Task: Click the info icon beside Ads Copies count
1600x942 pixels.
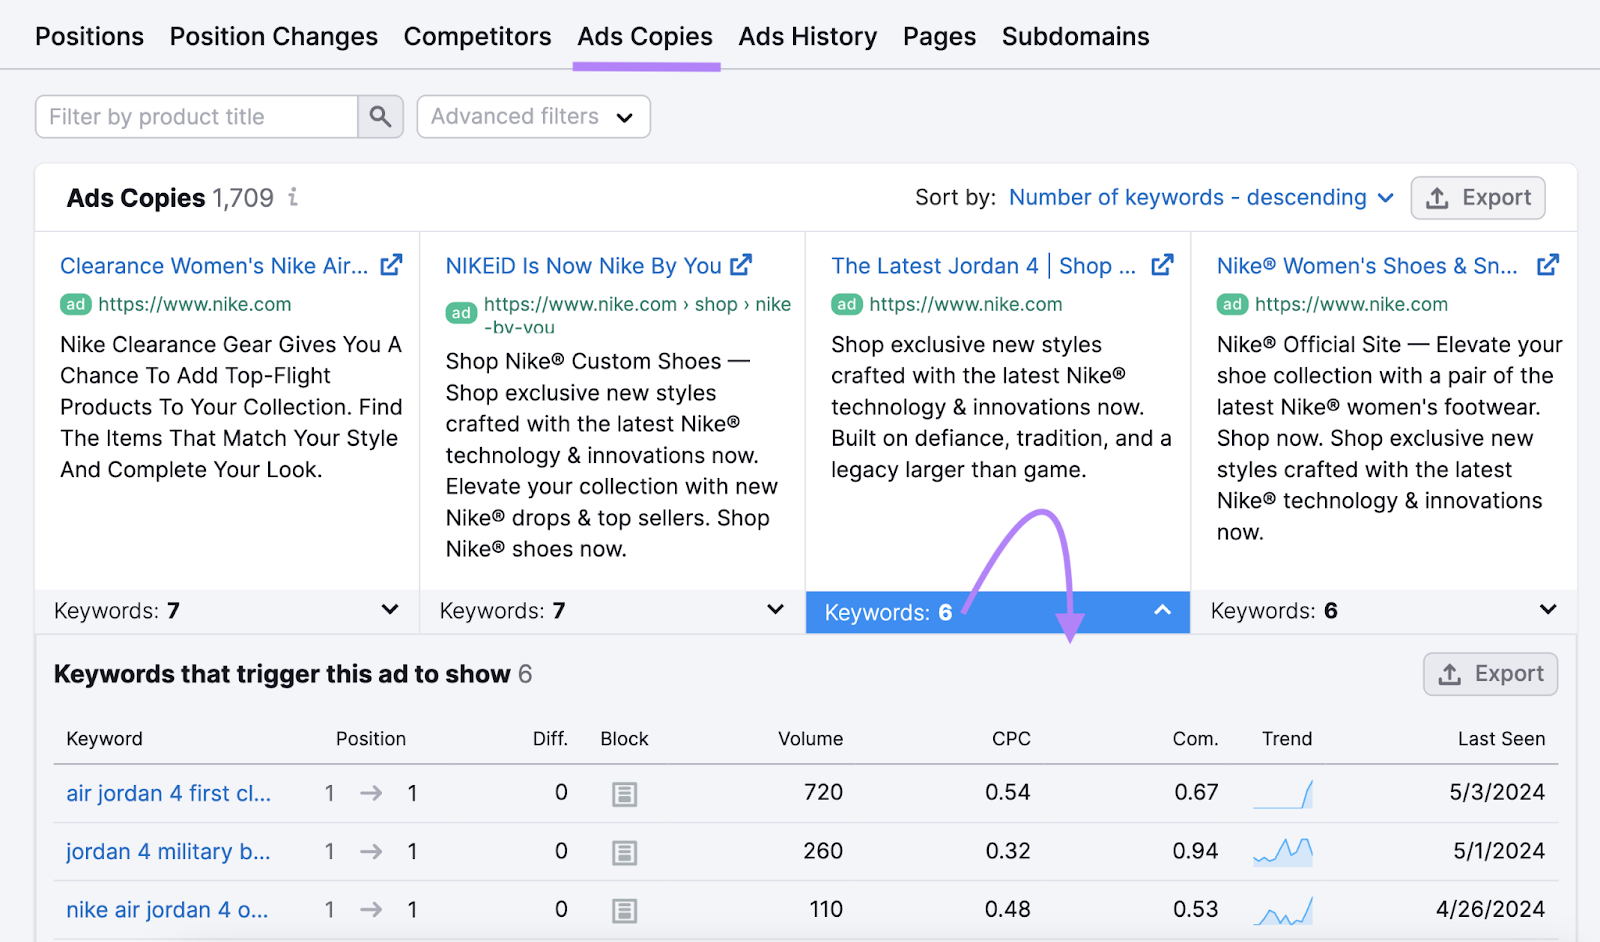Action: click(x=292, y=197)
